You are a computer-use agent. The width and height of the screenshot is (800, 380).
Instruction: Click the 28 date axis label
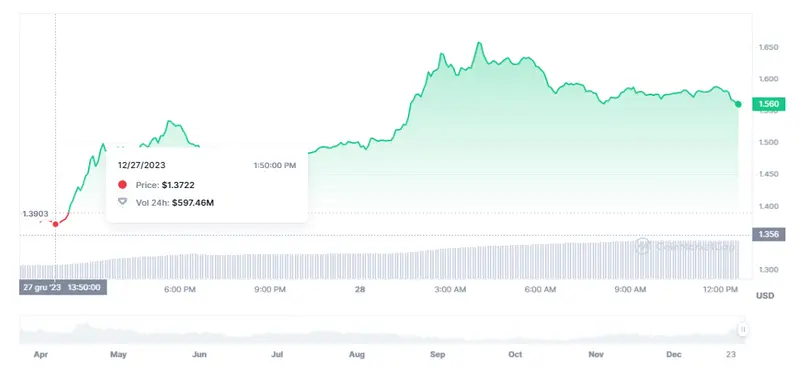pyautogui.click(x=360, y=289)
